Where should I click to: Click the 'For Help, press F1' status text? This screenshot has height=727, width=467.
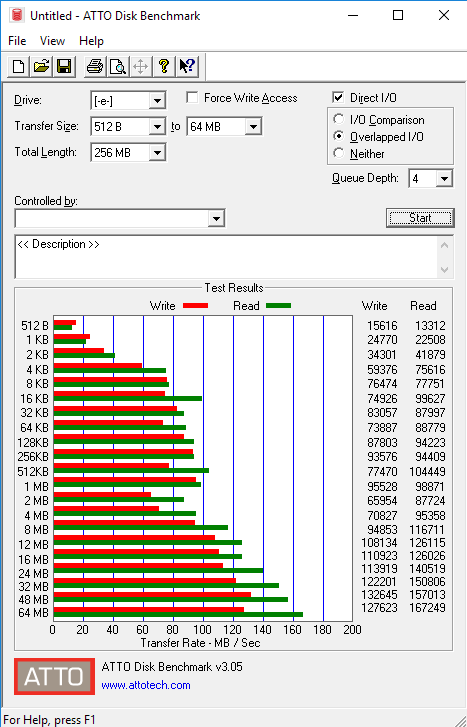click(x=49, y=720)
